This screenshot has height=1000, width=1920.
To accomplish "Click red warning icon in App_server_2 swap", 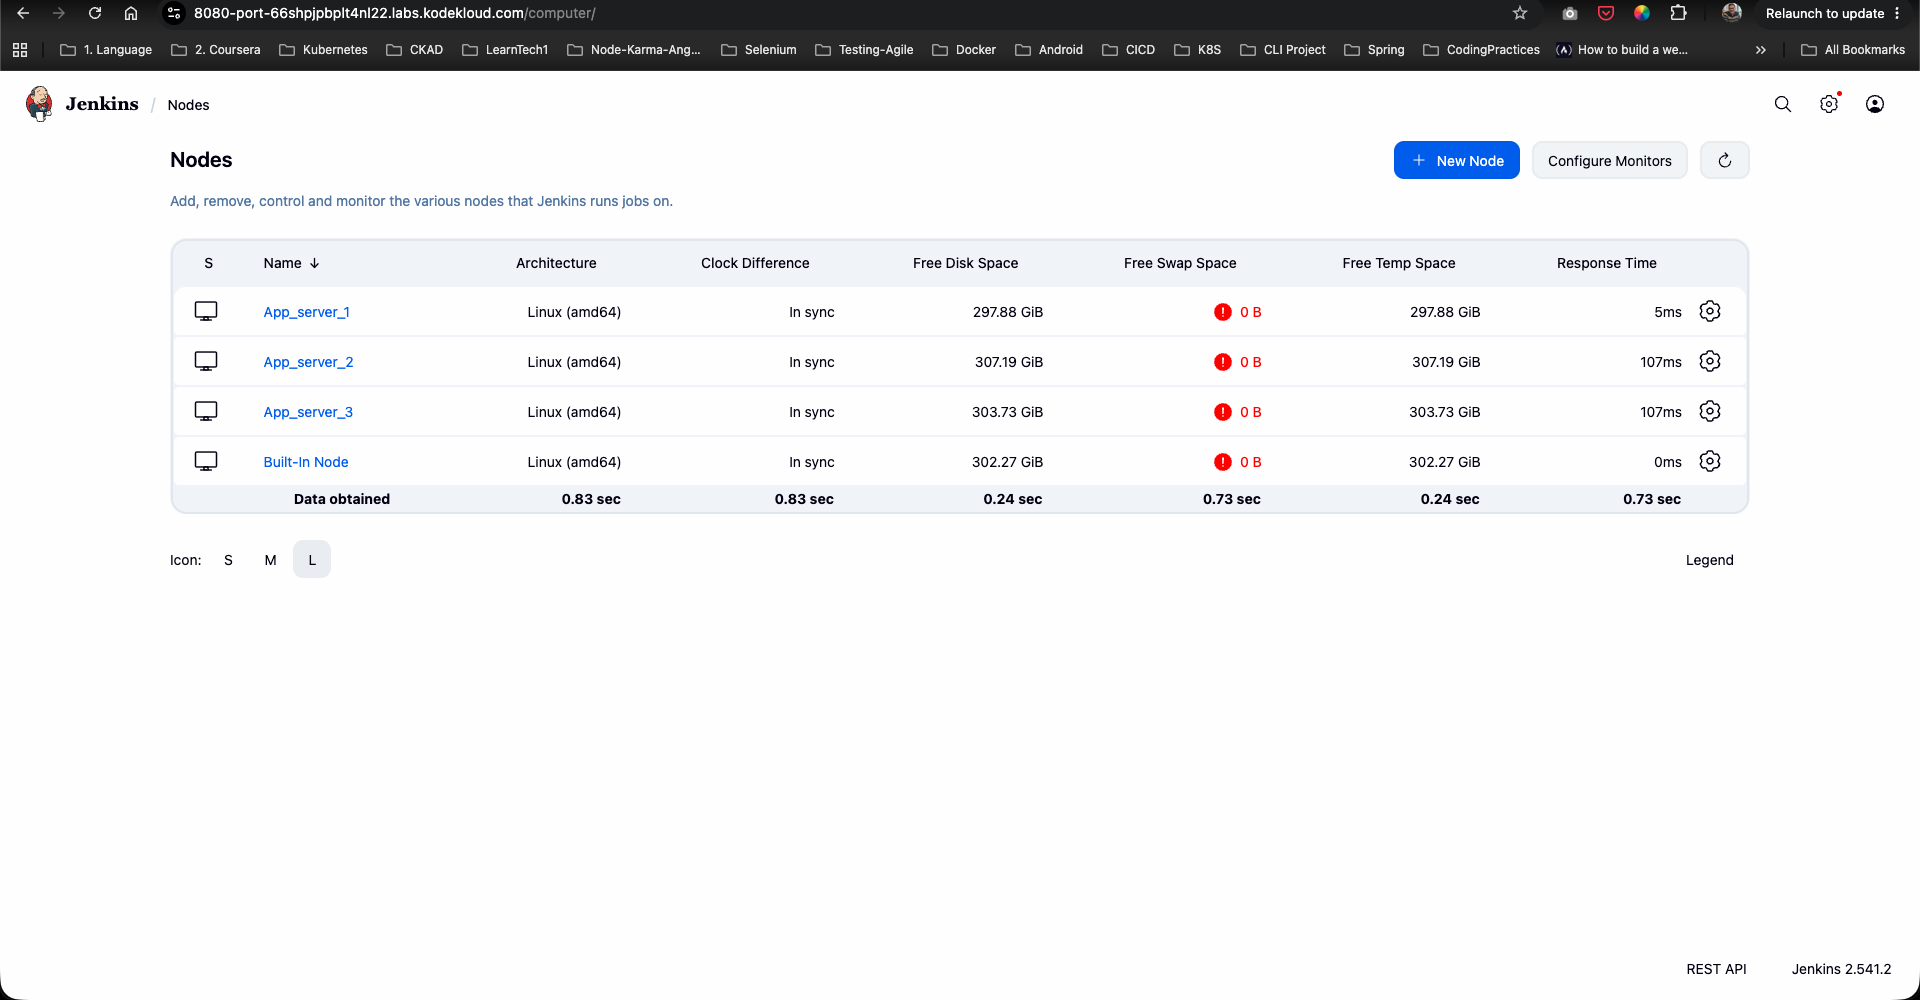I will 1222,362.
